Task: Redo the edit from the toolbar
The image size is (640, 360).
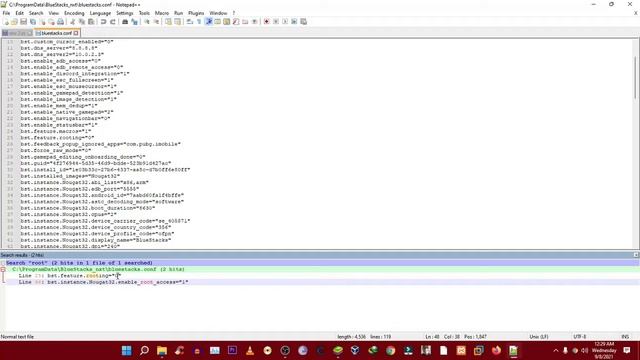Action: tap(113, 22)
